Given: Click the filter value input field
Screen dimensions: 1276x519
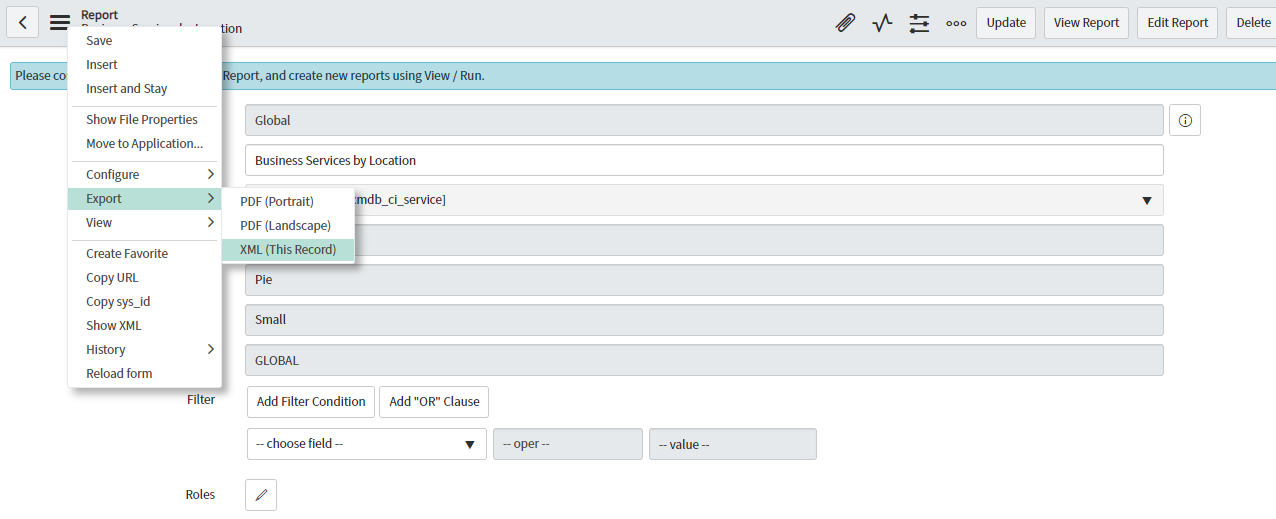Looking at the screenshot, I should (733, 444).
